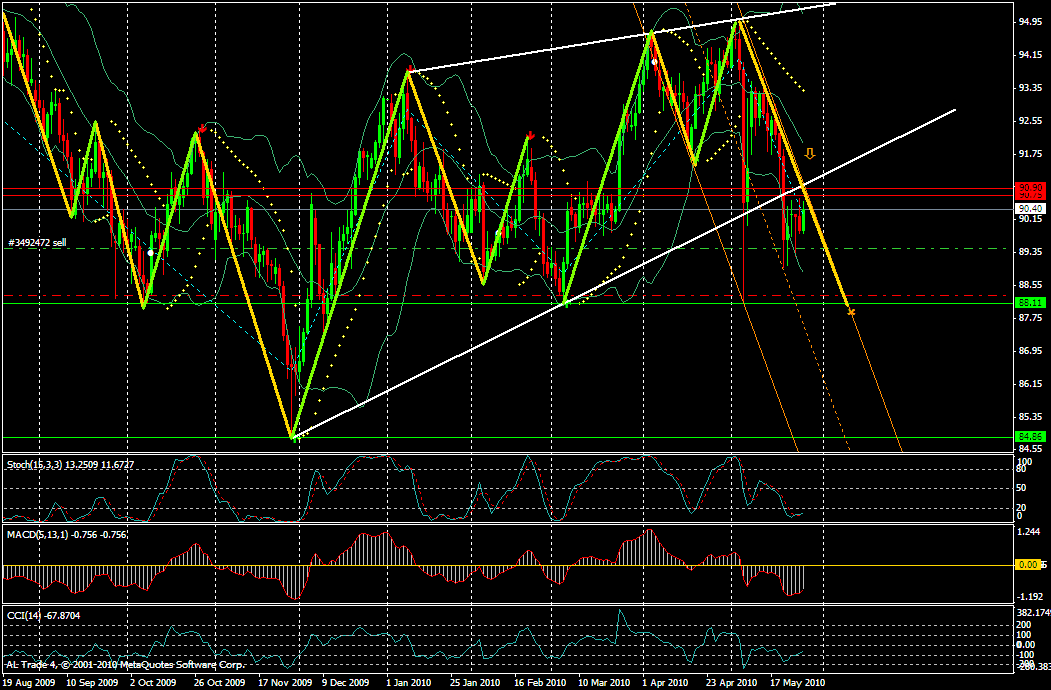Click the green 84.66 price level label
The width and height of the screenshot is (1051, 690).
[x=1031, y=437]
